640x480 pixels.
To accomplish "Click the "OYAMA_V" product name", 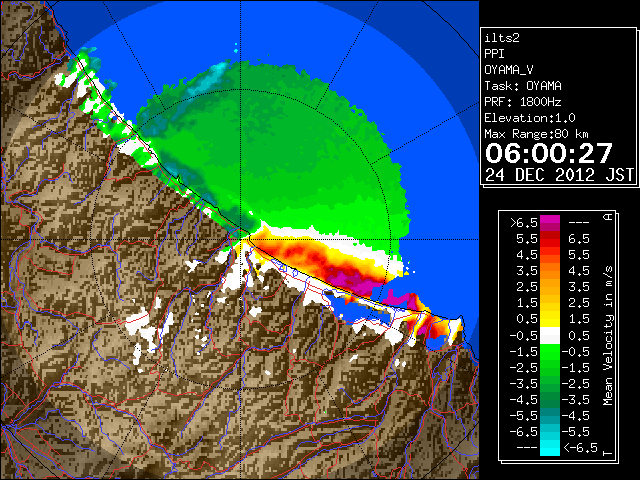I will click(x=509, y=70).
